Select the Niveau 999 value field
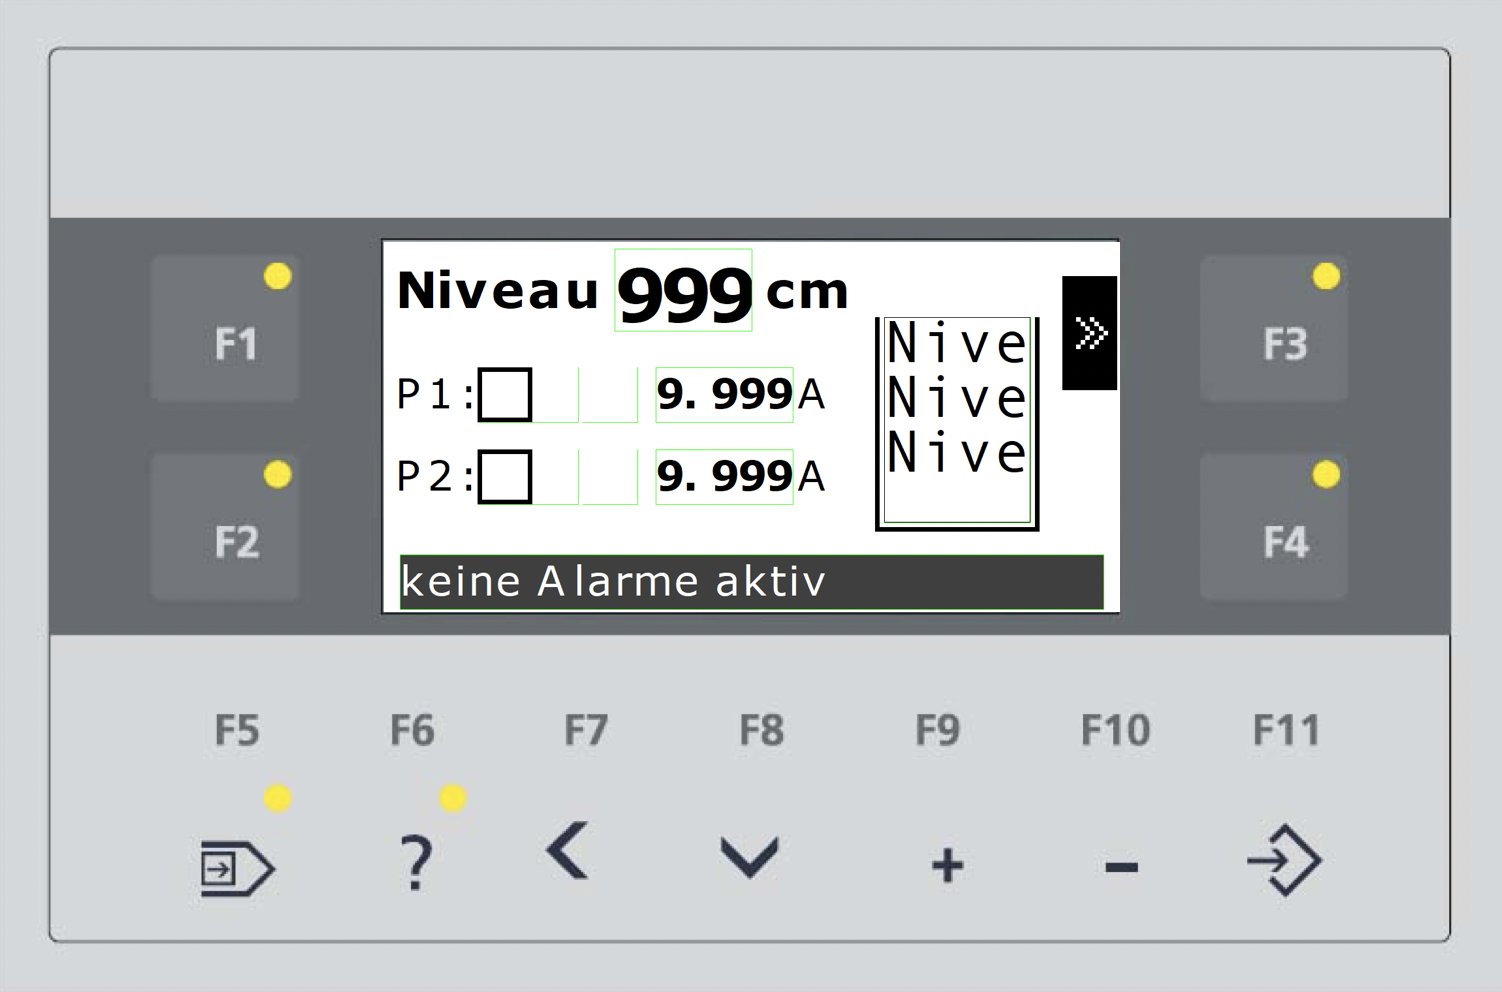The image size is (1502, 992). [683, 290]
